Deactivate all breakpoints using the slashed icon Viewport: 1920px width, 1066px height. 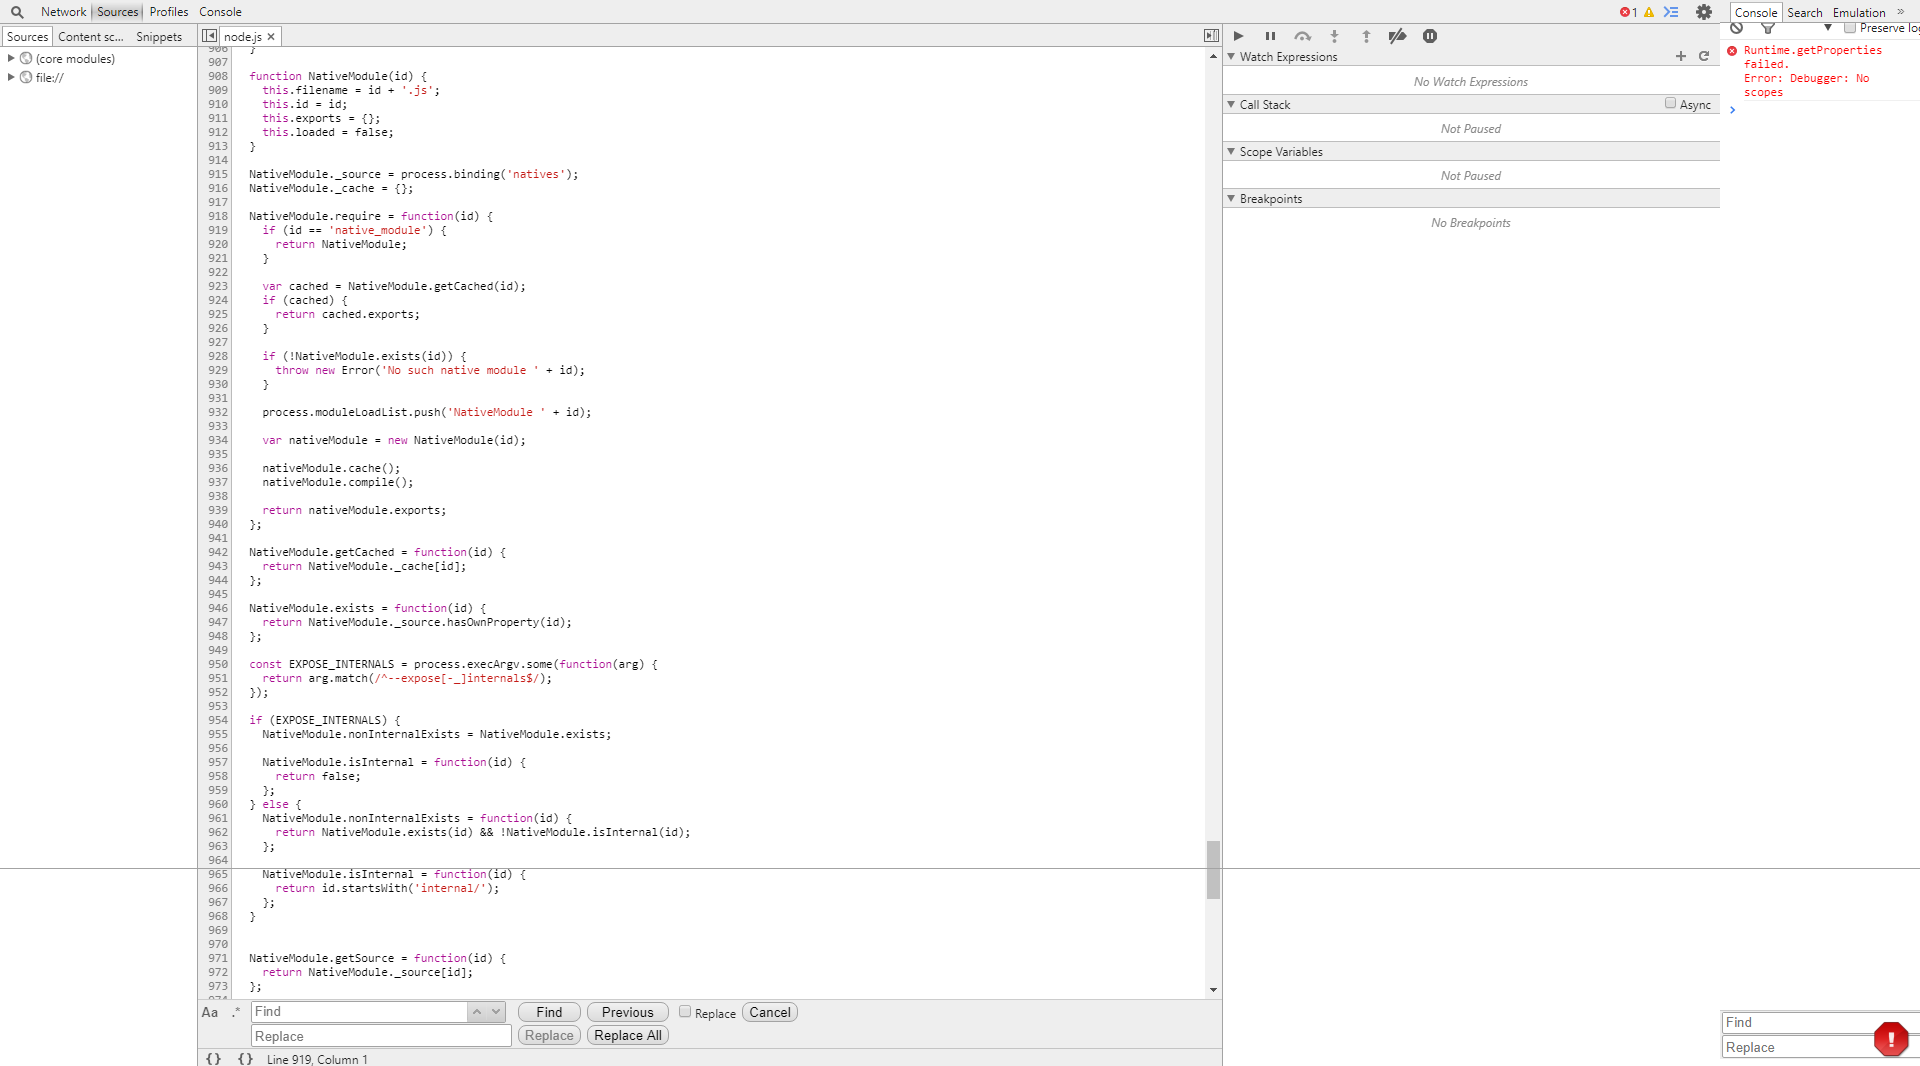coord(1397,36)
